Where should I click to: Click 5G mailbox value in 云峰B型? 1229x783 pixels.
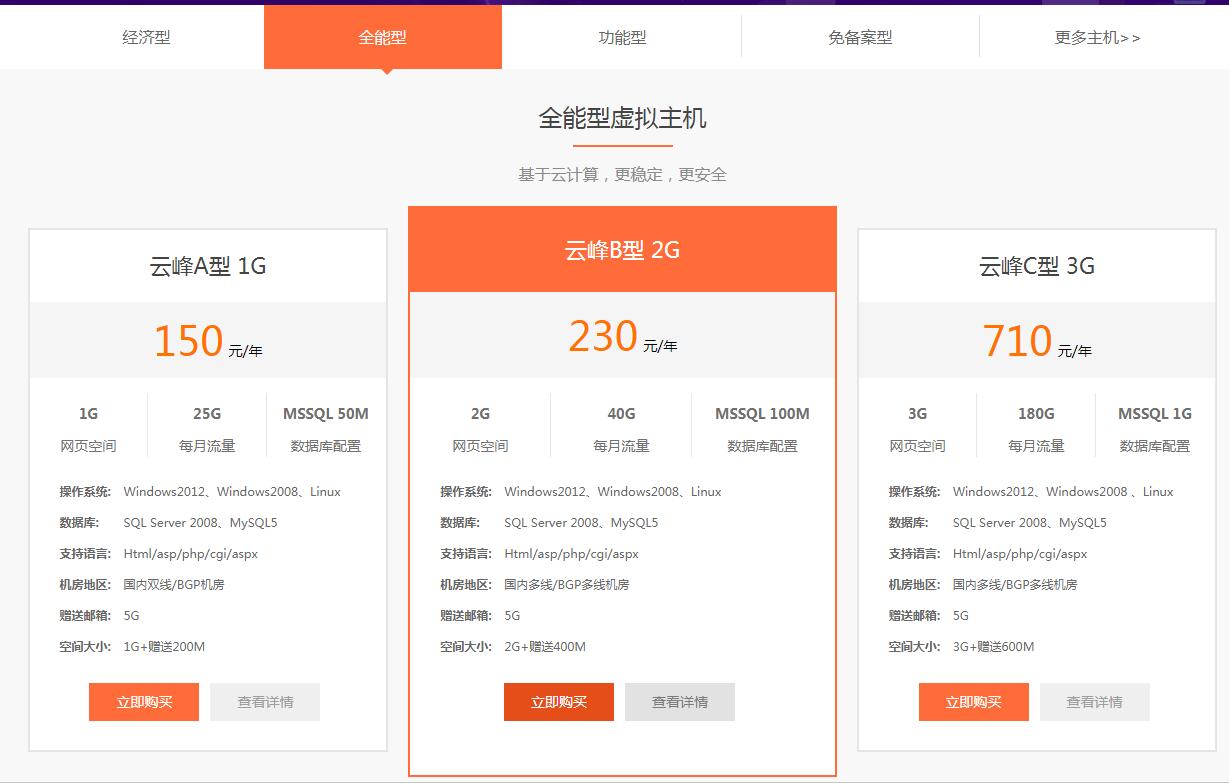[x=512, y=616]
